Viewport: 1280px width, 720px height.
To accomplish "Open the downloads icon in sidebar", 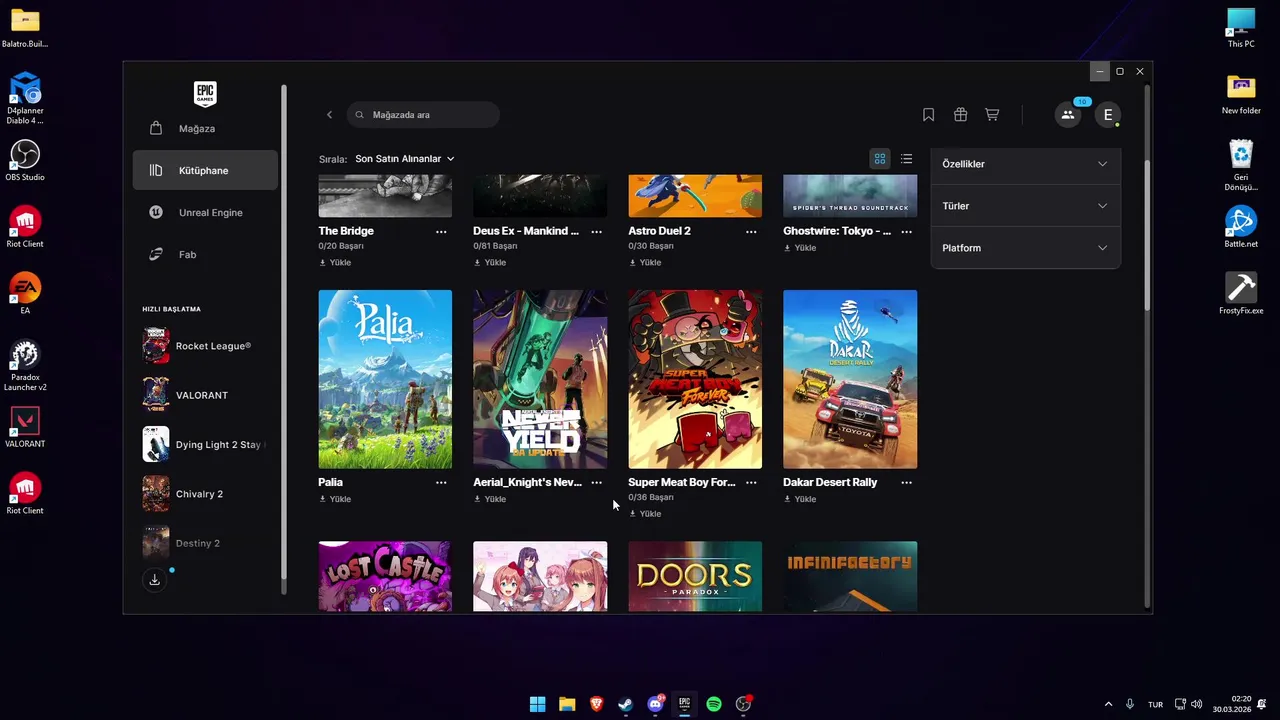I will coord(154,580).
